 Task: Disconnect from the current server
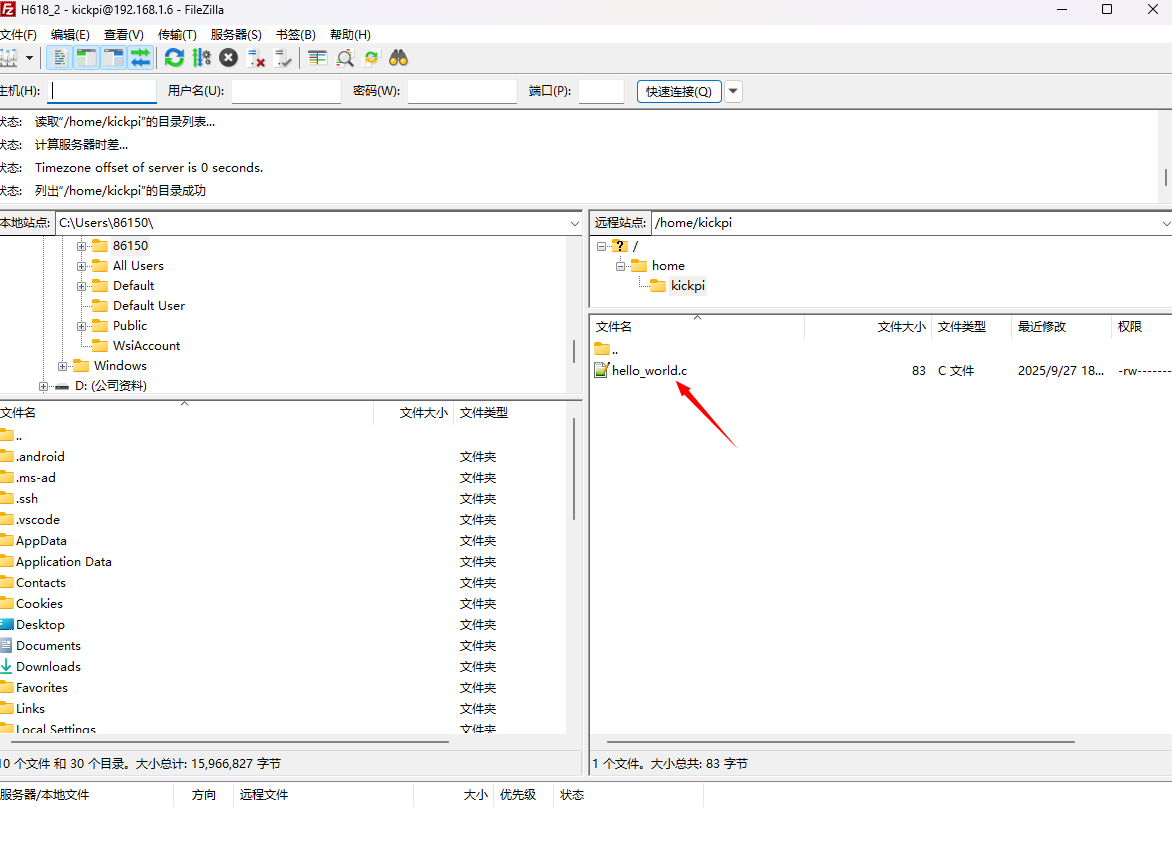coord(256,58)
